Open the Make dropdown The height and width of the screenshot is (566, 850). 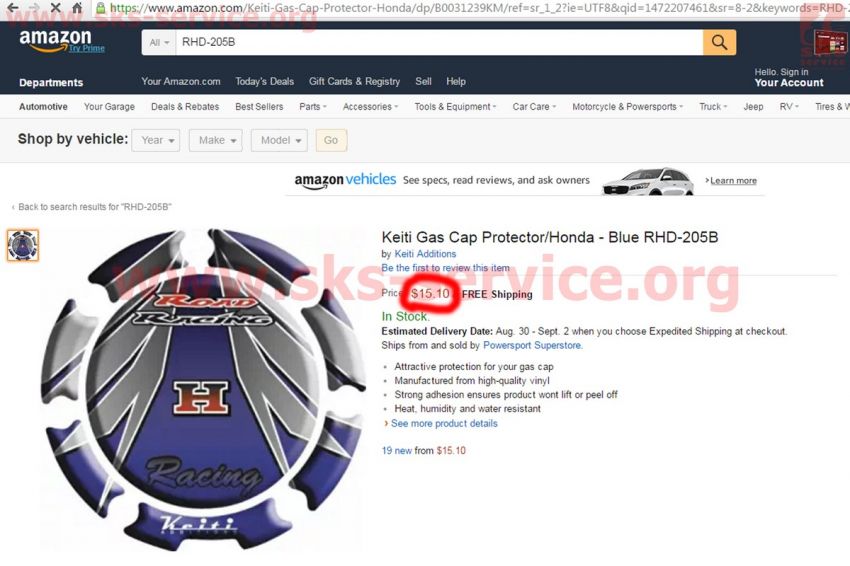click(216, 140)
